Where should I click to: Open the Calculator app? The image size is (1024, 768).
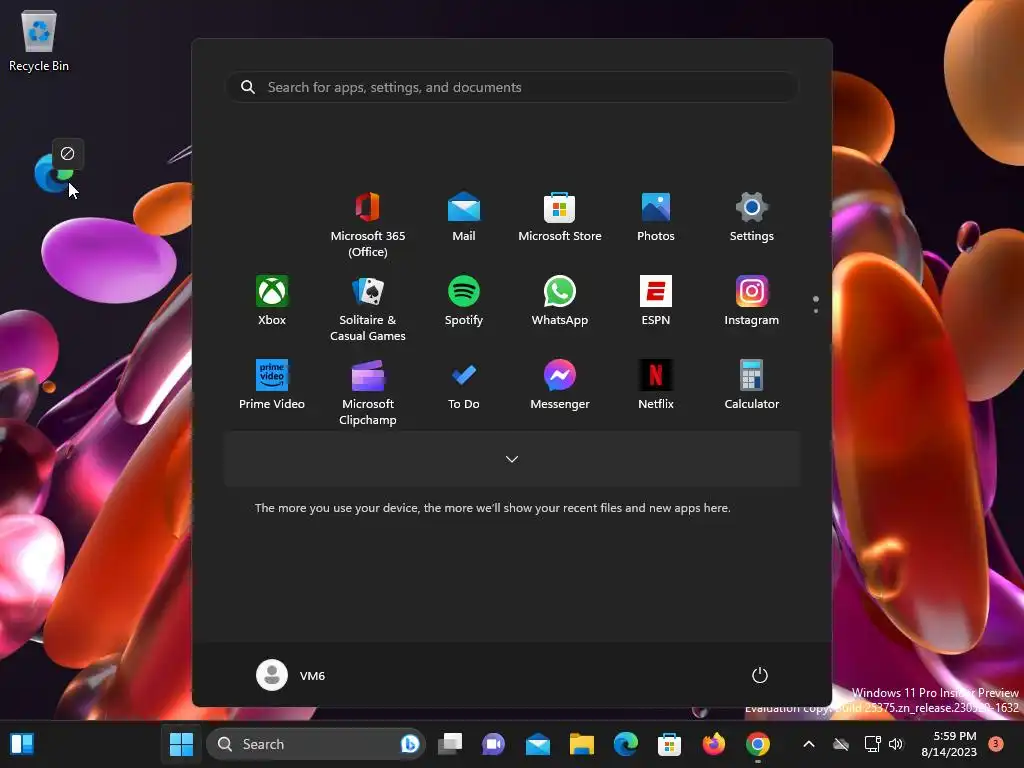pyautogui.click(x=752, y=384)
